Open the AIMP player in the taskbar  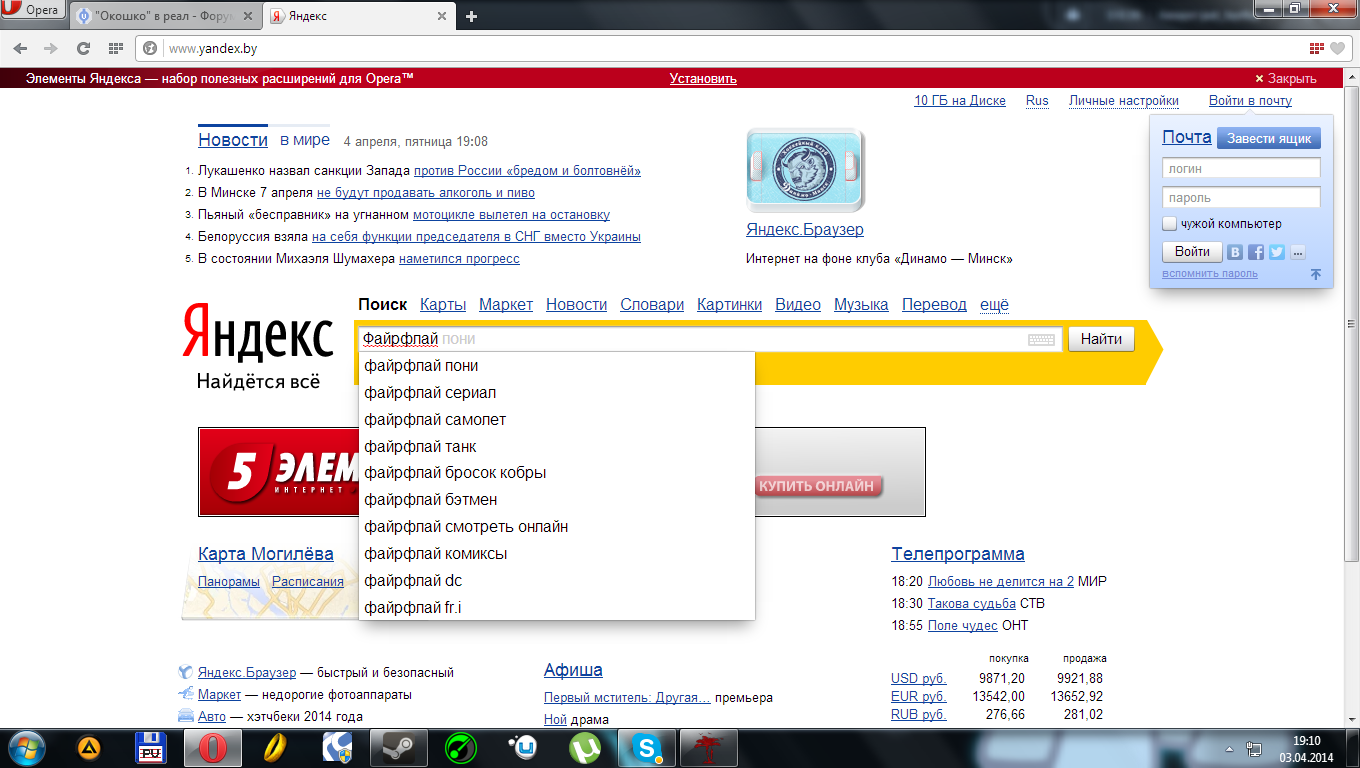[x=89, y=747]
